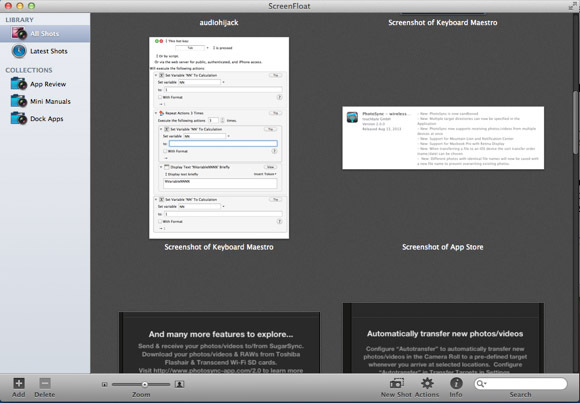Click the 'Screenshot of App Store' label

(443, 247)
